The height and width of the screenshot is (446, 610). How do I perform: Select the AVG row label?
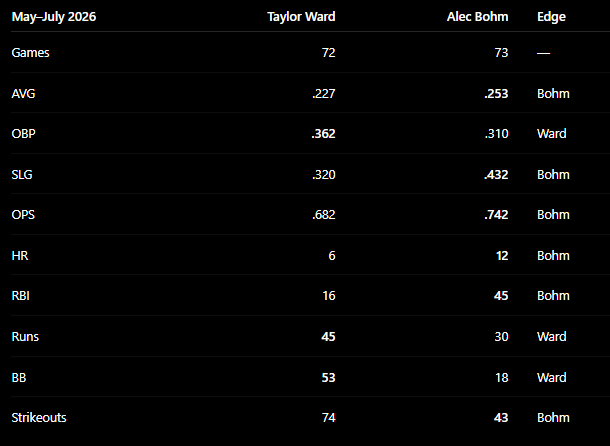(x=23, y=93)
